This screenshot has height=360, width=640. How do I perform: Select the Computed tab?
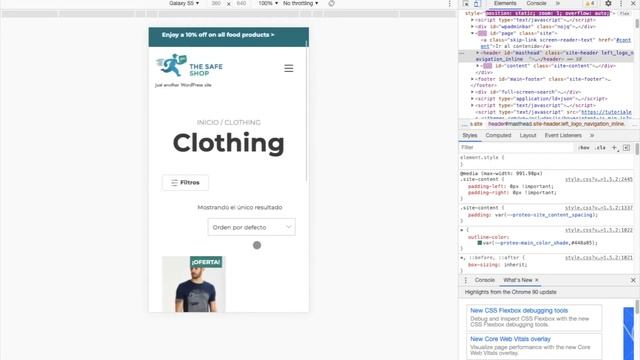click(498, 135)
